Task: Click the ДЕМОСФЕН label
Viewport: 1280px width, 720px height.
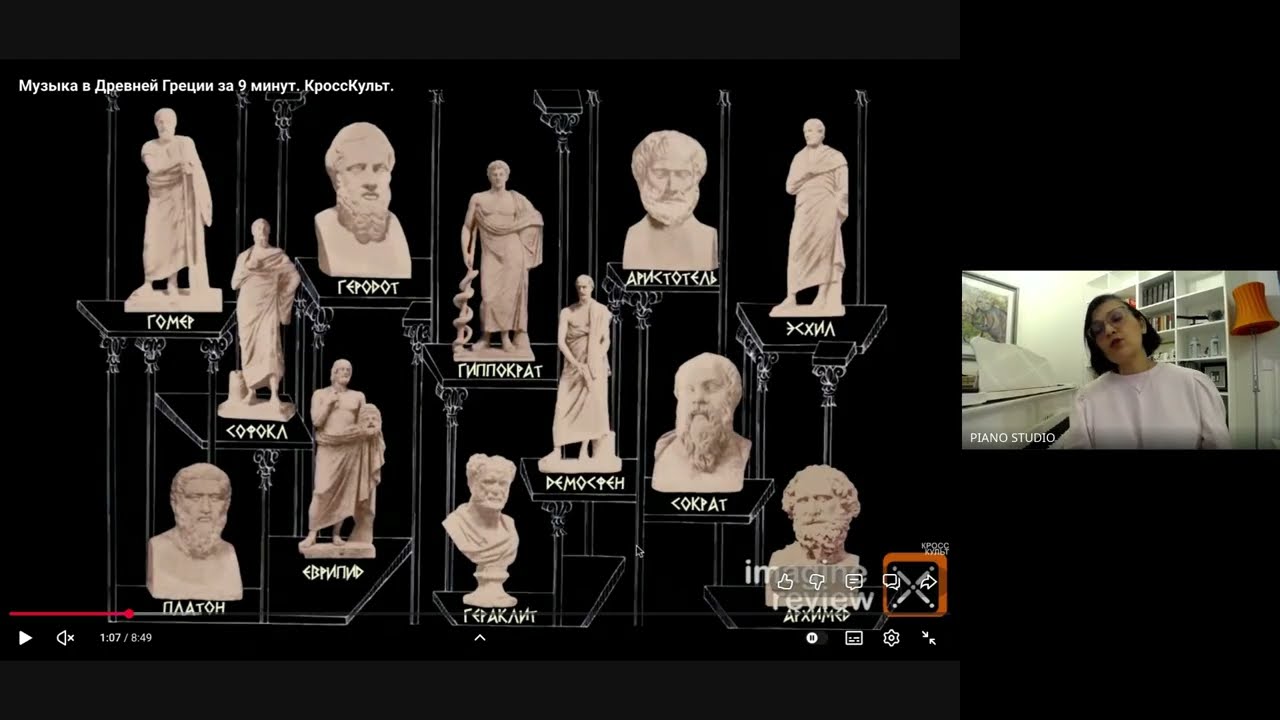Action: pos(585,483)
